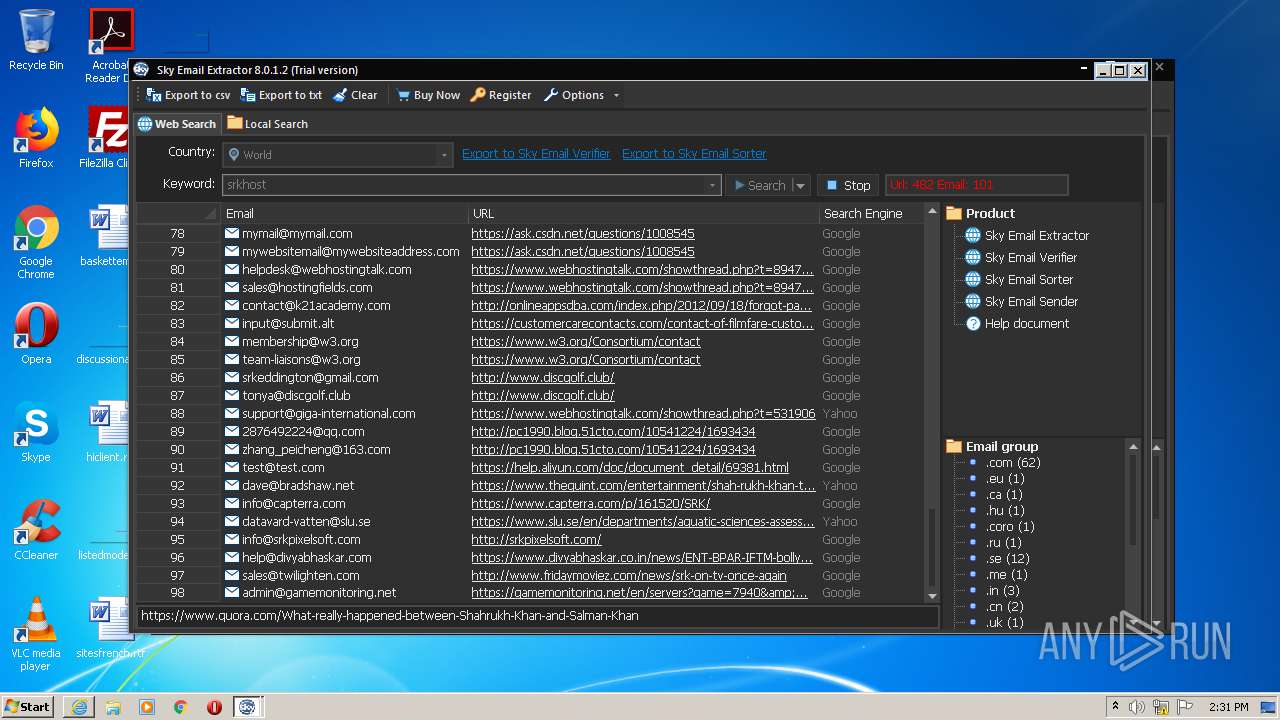This screenshot has width=1280, height=720.
Task: Sort by the Email column header
Action: point(344,213)
